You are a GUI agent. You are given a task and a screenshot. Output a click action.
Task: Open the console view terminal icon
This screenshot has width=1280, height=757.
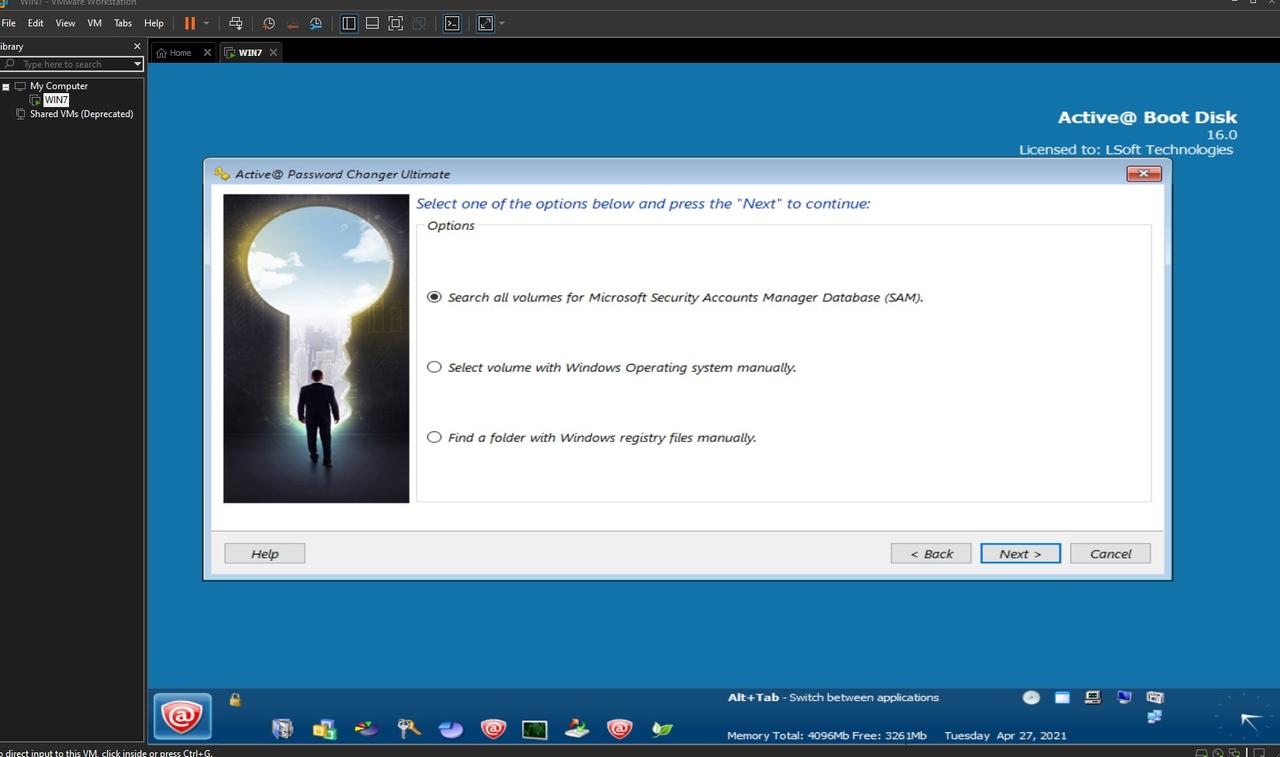click(x=452, y=23)
